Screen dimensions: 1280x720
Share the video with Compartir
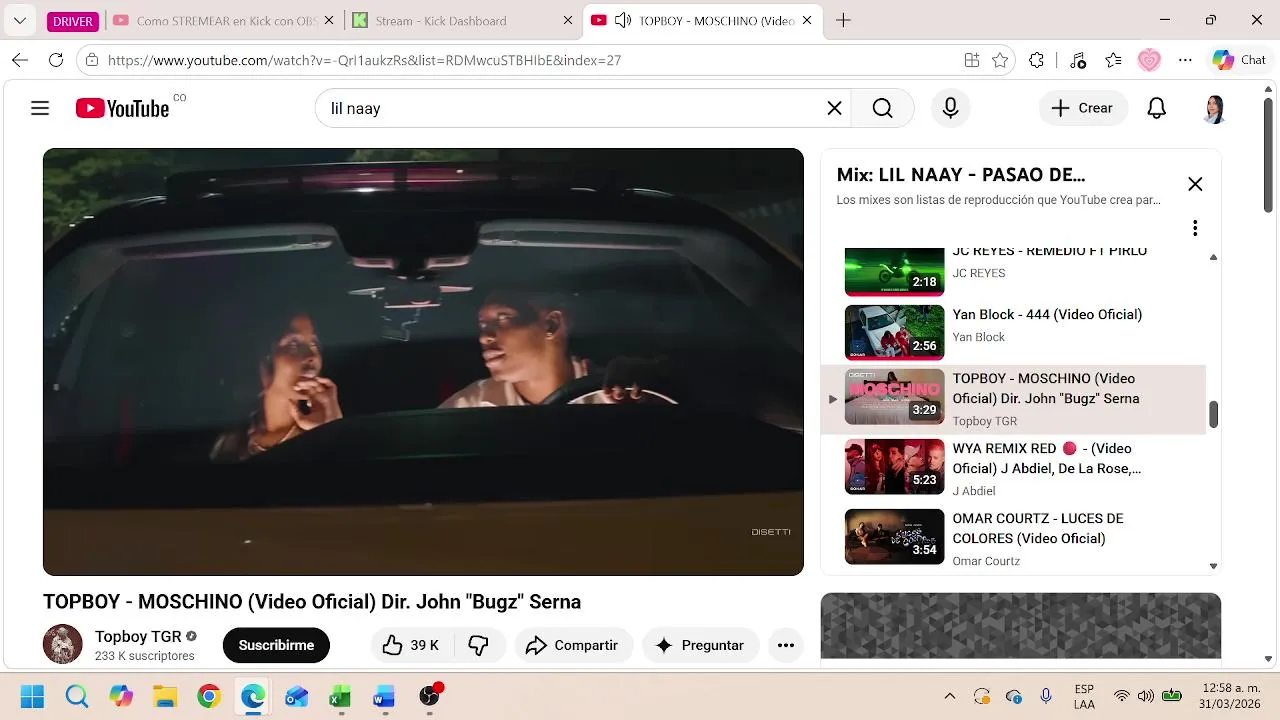click(x=573, y=645)
